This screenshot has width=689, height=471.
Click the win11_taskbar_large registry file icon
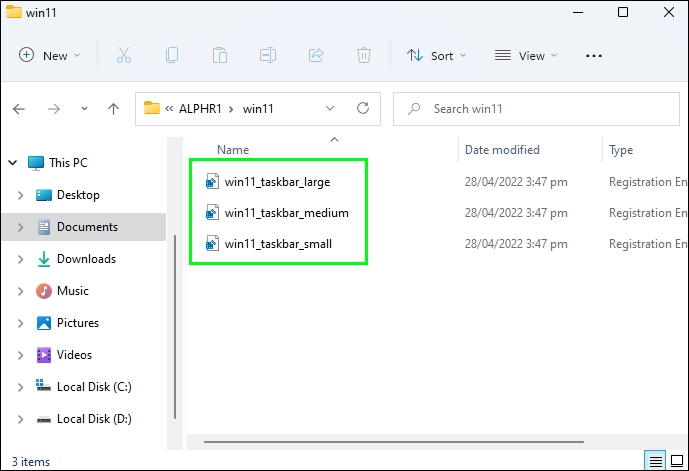tap(212, 181)
